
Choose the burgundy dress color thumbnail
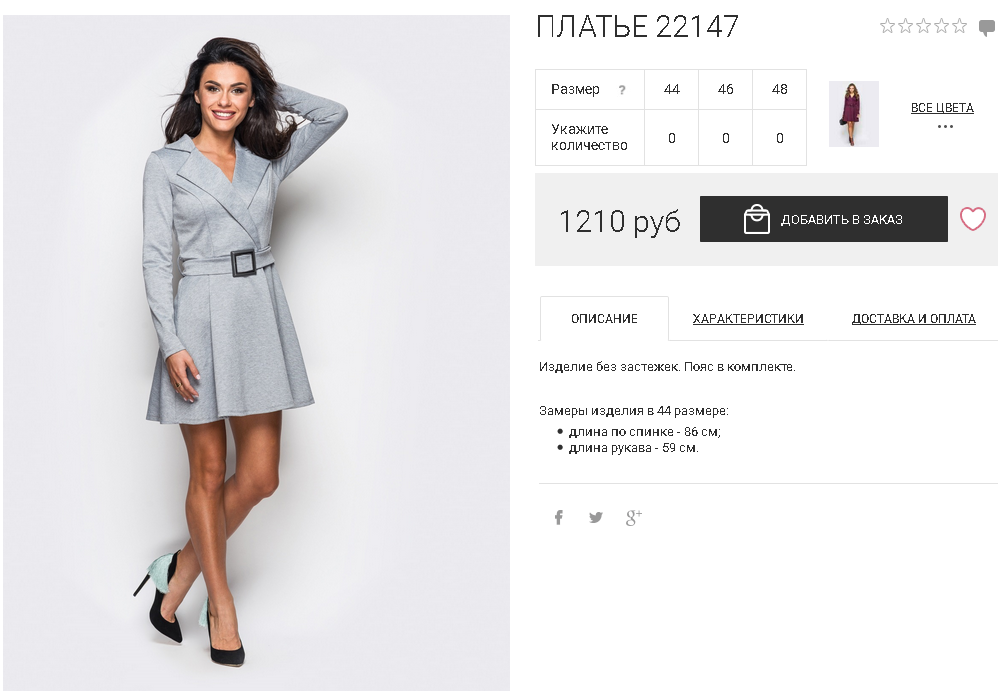[854, 114]
